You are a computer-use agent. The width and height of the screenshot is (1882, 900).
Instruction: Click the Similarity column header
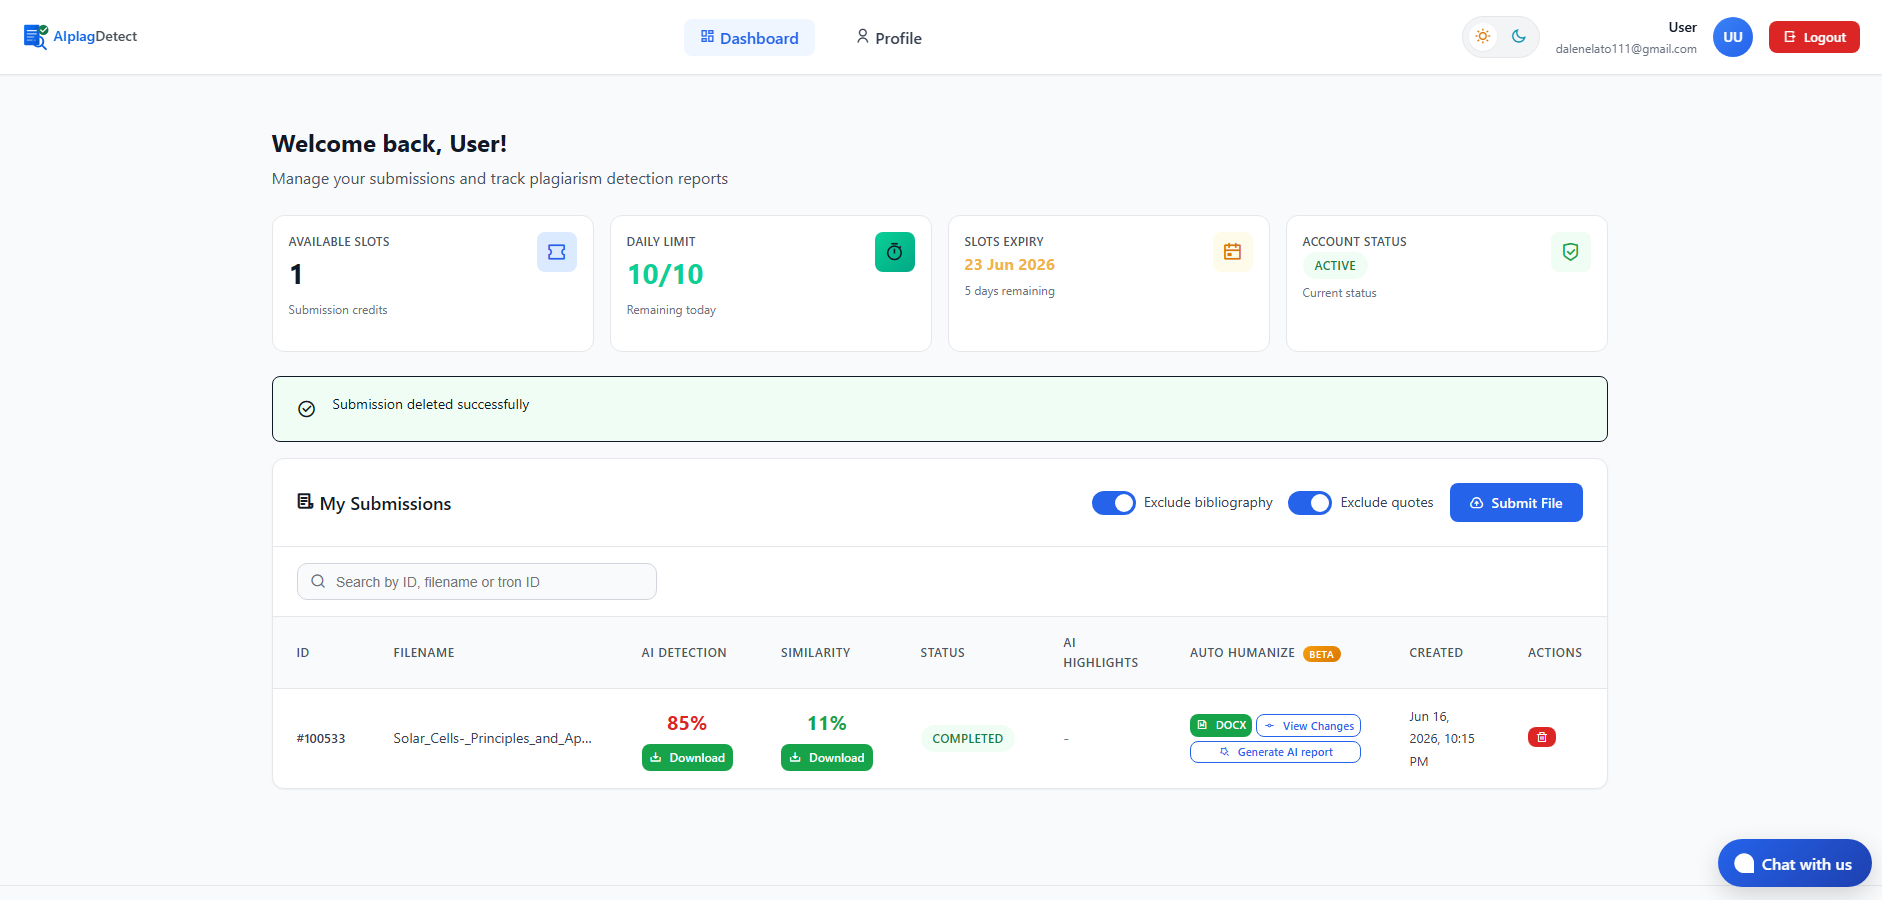[816, 653]
